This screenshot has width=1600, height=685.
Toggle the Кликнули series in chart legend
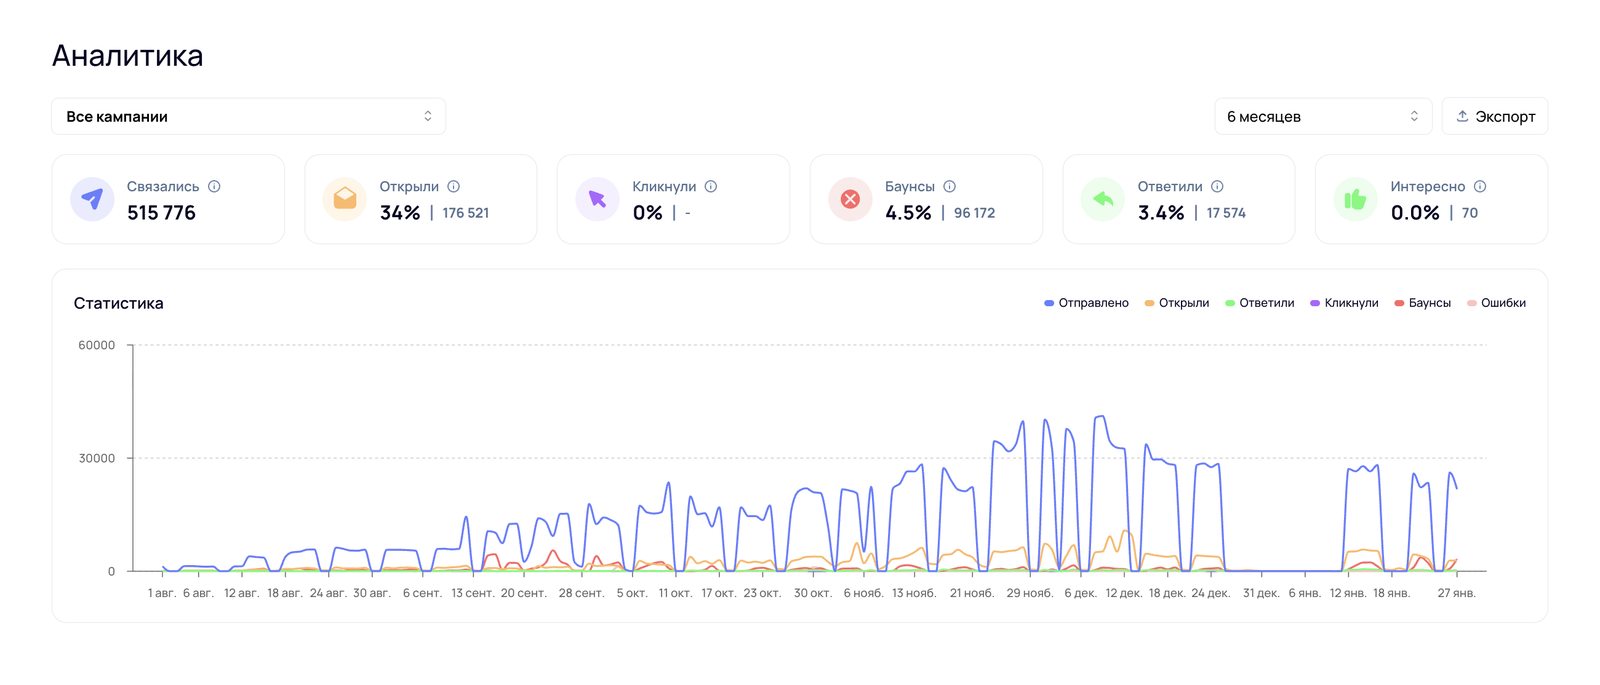tap(1344, 303)
